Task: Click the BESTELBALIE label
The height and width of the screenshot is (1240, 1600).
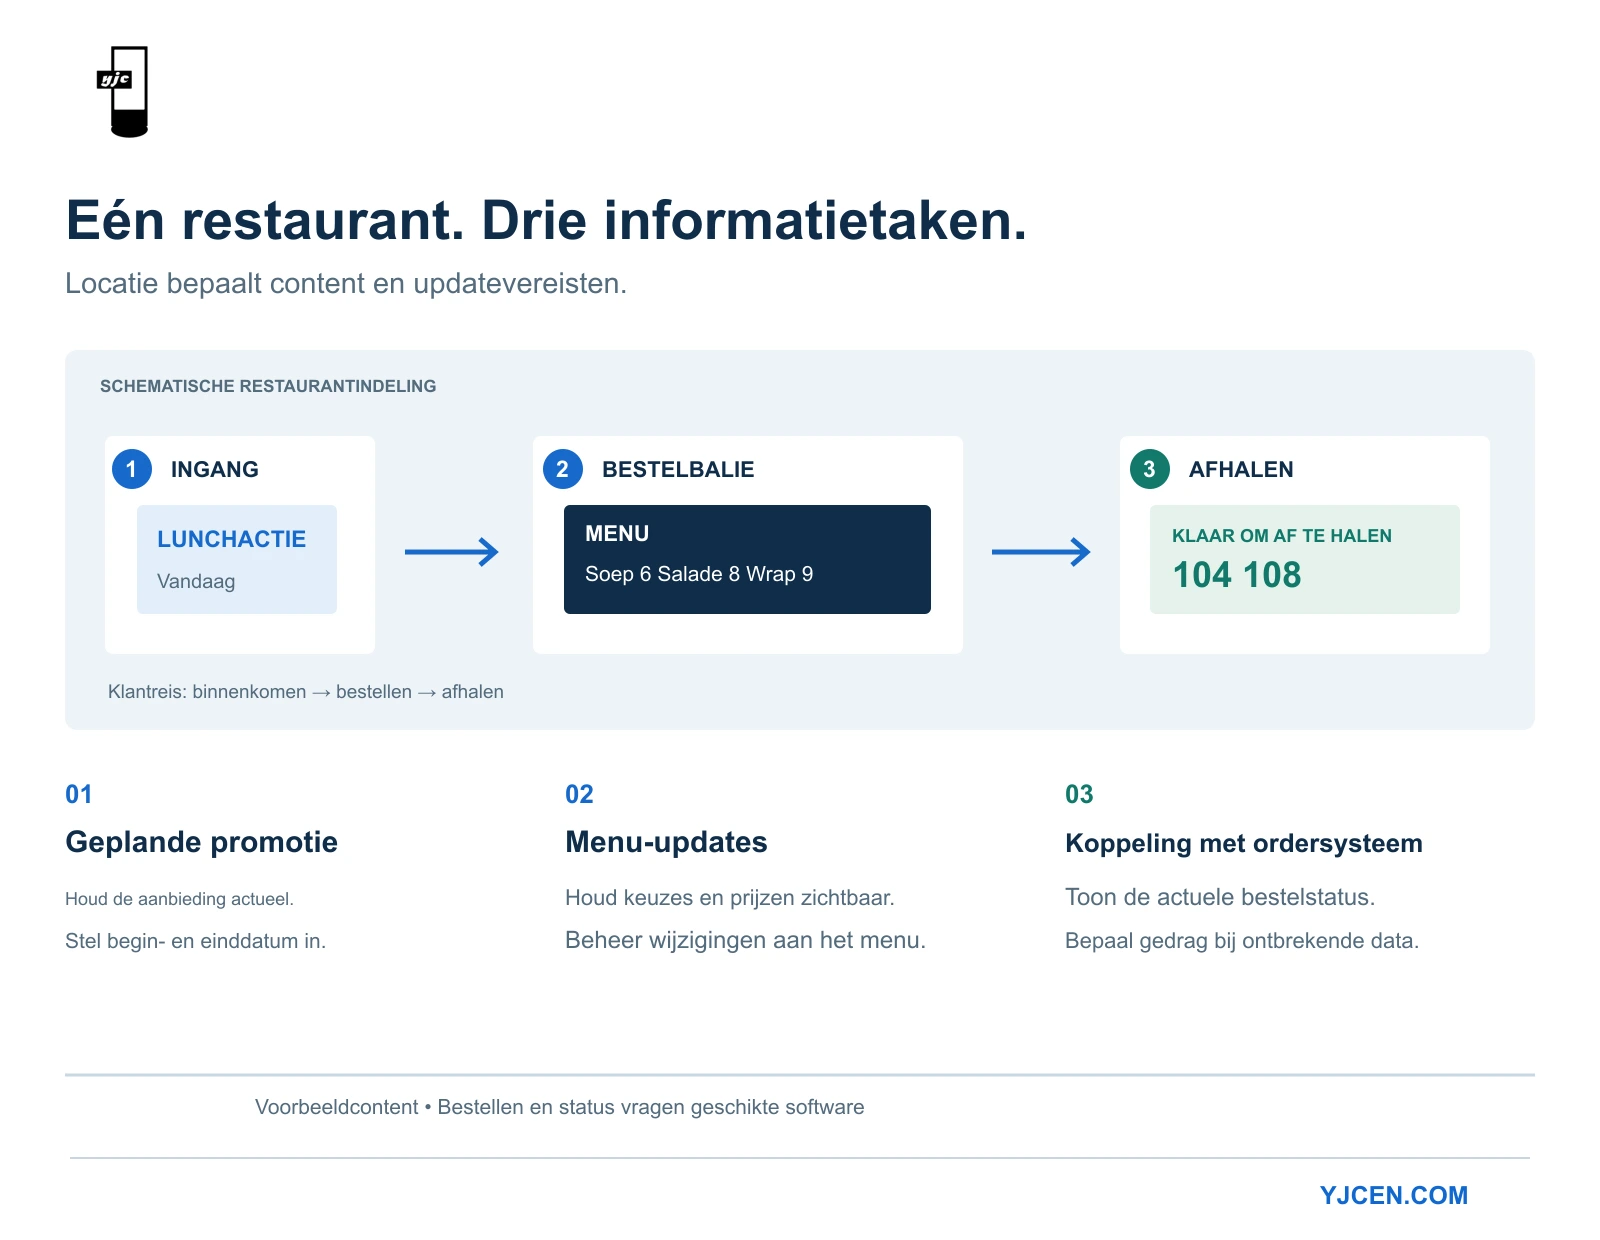Action: [x=678, y=469]
